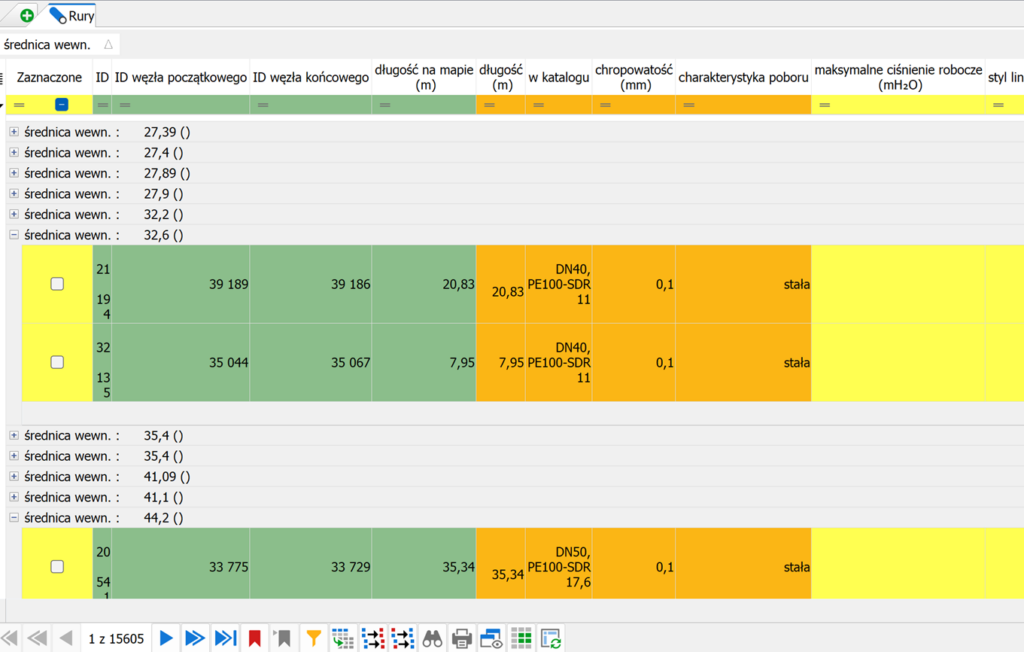Screen dimensions: 1024x652
Task: Collapse the średnica wewn. 32,6 group
Action: coord(14,235)
